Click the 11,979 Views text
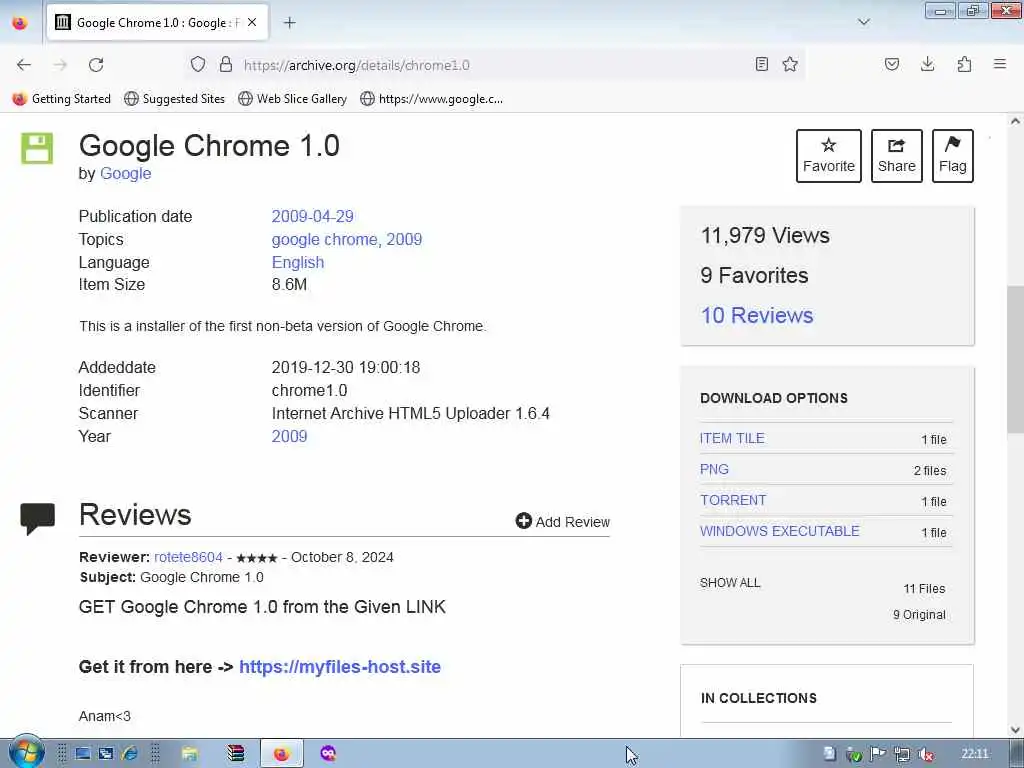Viewport: 1024px width, 768px height. (x=765, y=235)
